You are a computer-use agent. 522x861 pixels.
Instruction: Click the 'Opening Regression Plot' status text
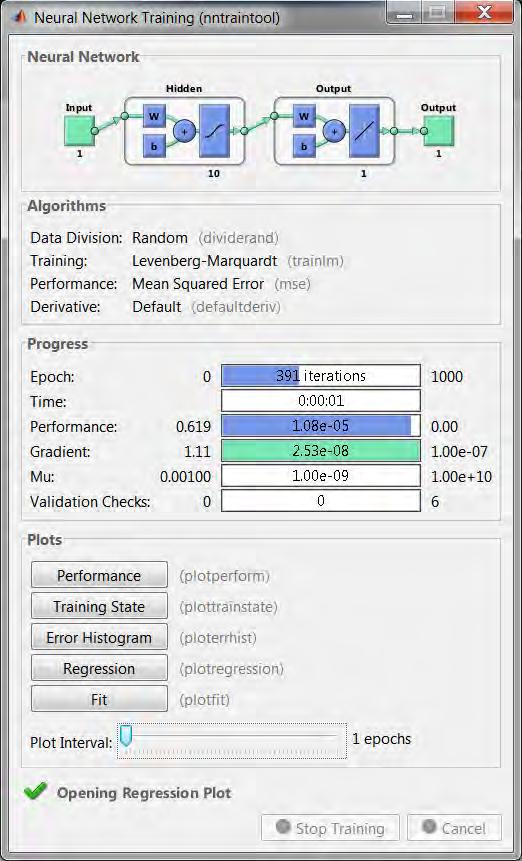[144, 793]
